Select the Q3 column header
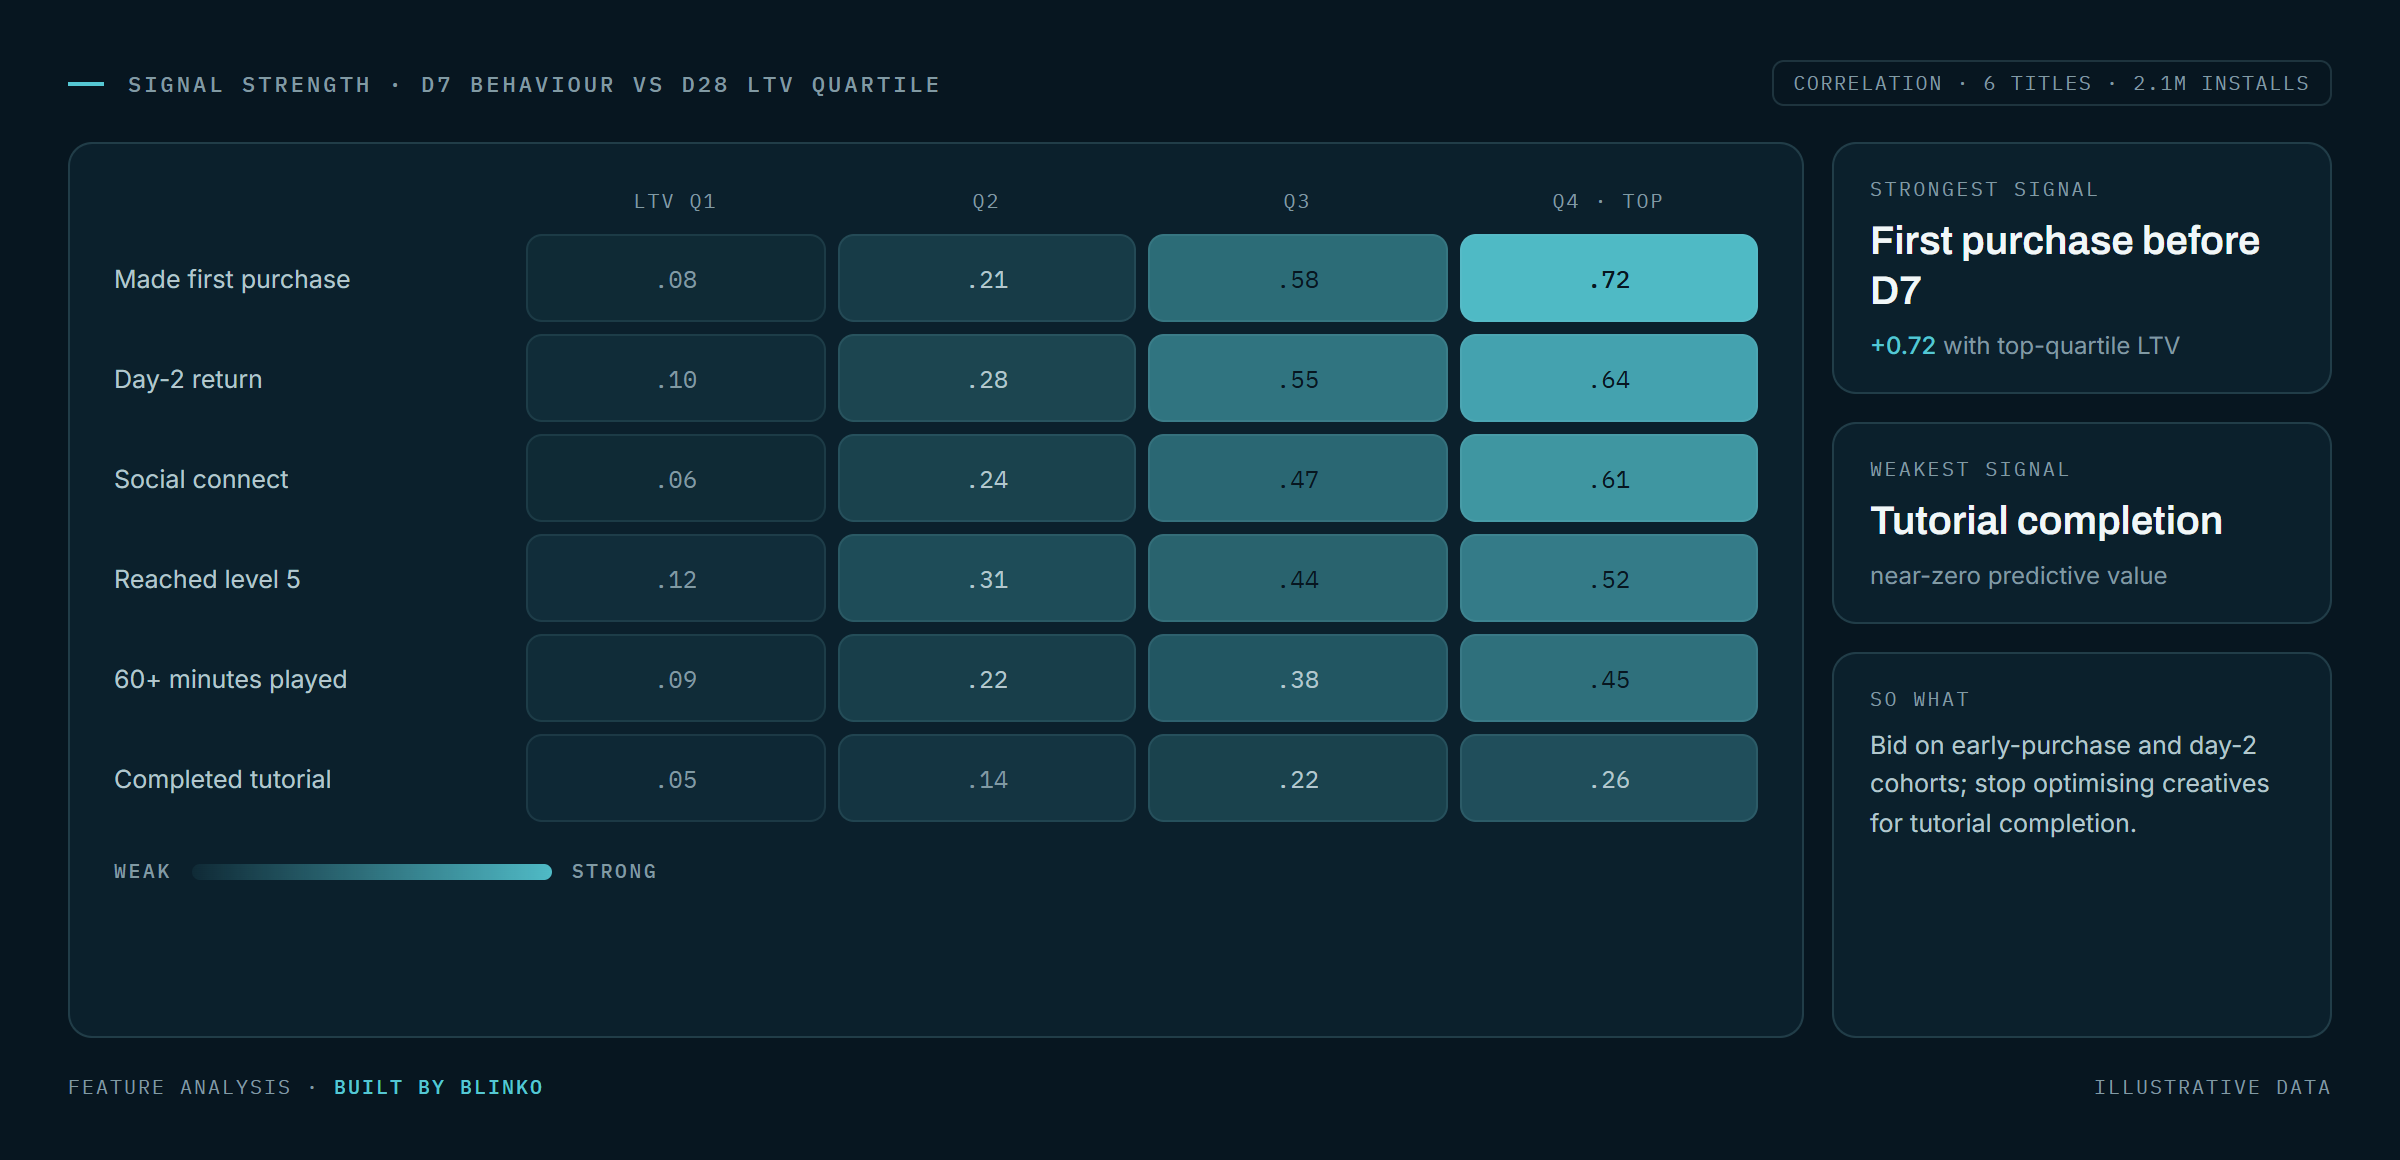Viewport: 2400px width, 1160px height. tap(1297, 201)
